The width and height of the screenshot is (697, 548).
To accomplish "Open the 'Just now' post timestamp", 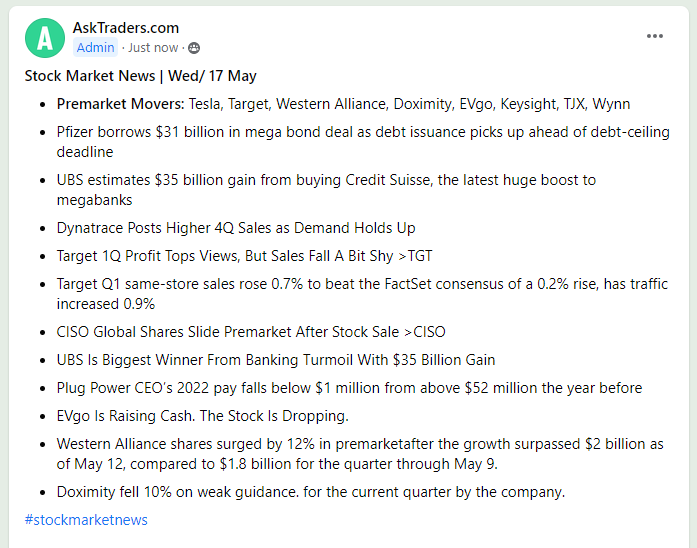I will (153, 47).
